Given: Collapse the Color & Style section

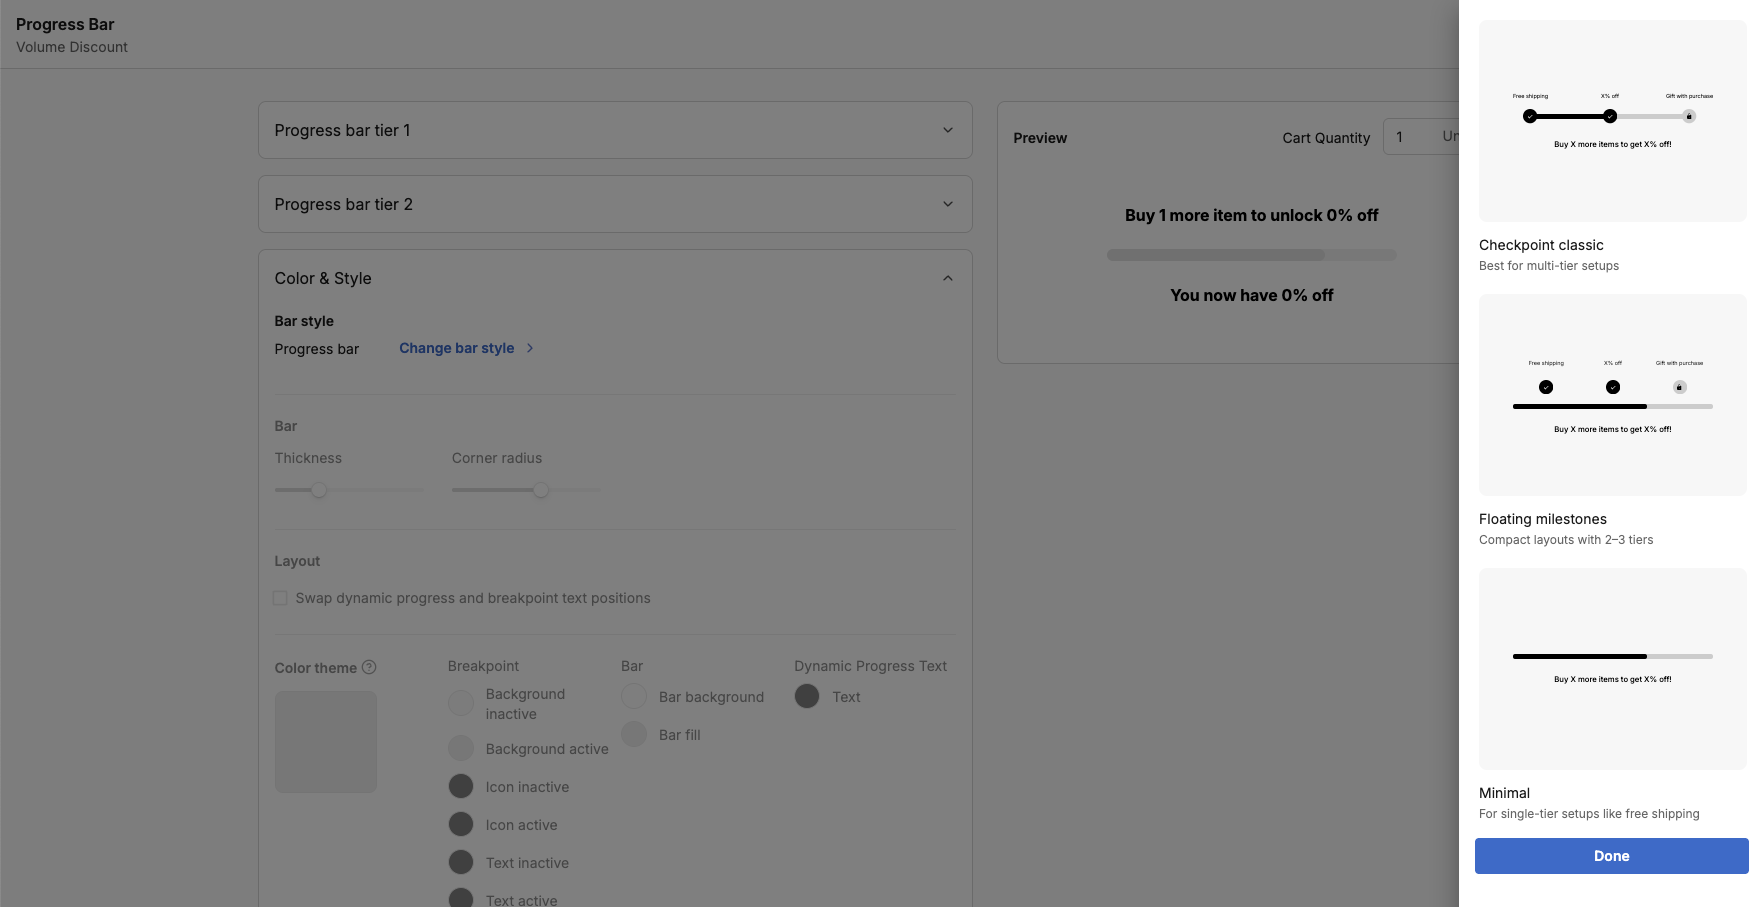Looking at the screenshot, I should (947, 278).
